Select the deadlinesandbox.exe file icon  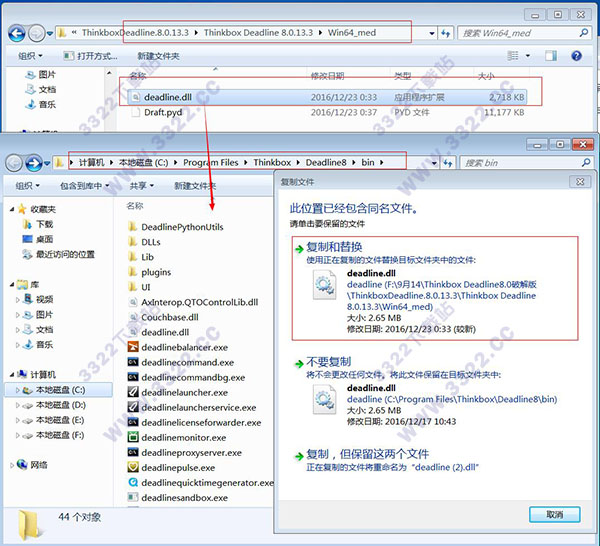click(132, 497)
